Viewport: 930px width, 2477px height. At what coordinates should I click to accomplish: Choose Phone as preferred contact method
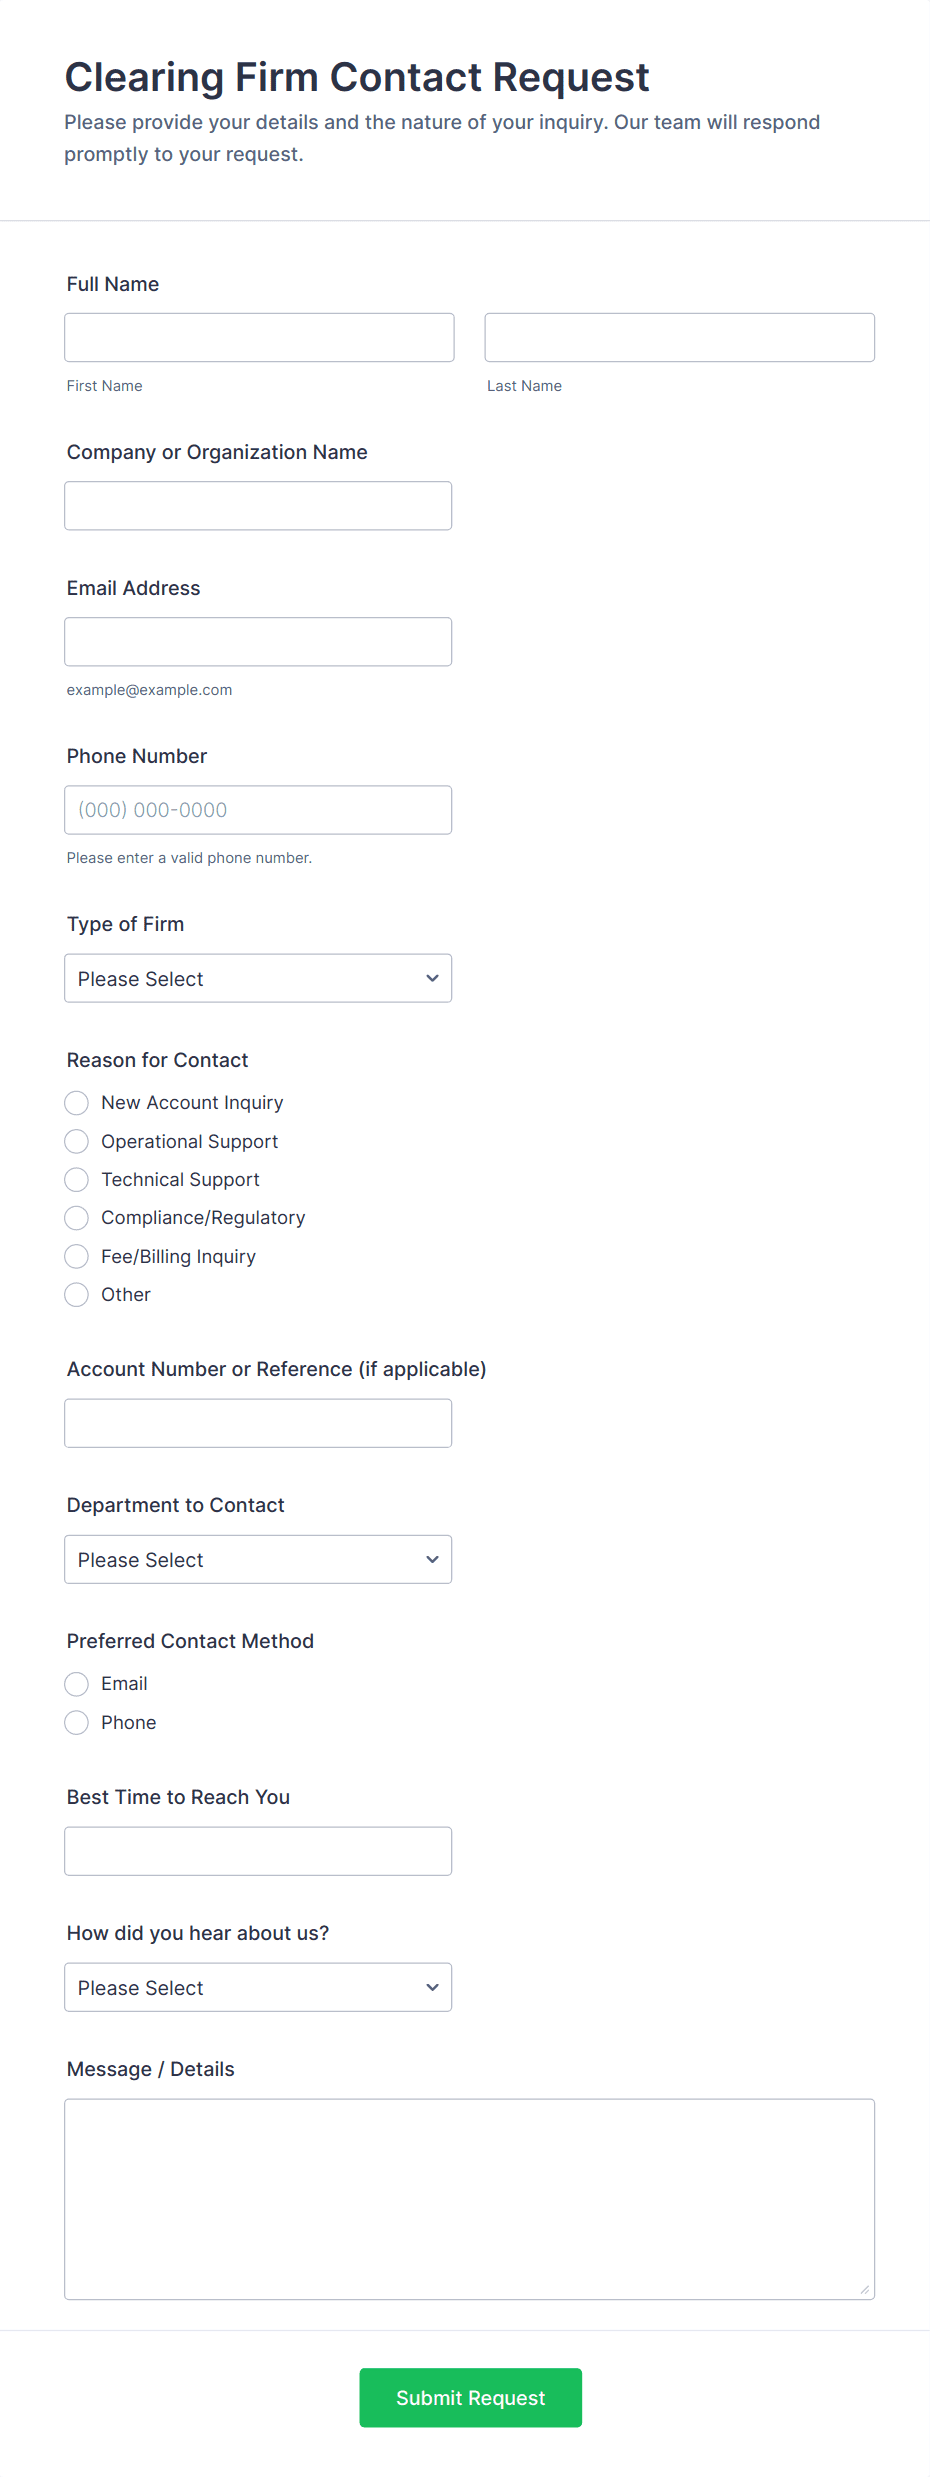click(76, 1722)
